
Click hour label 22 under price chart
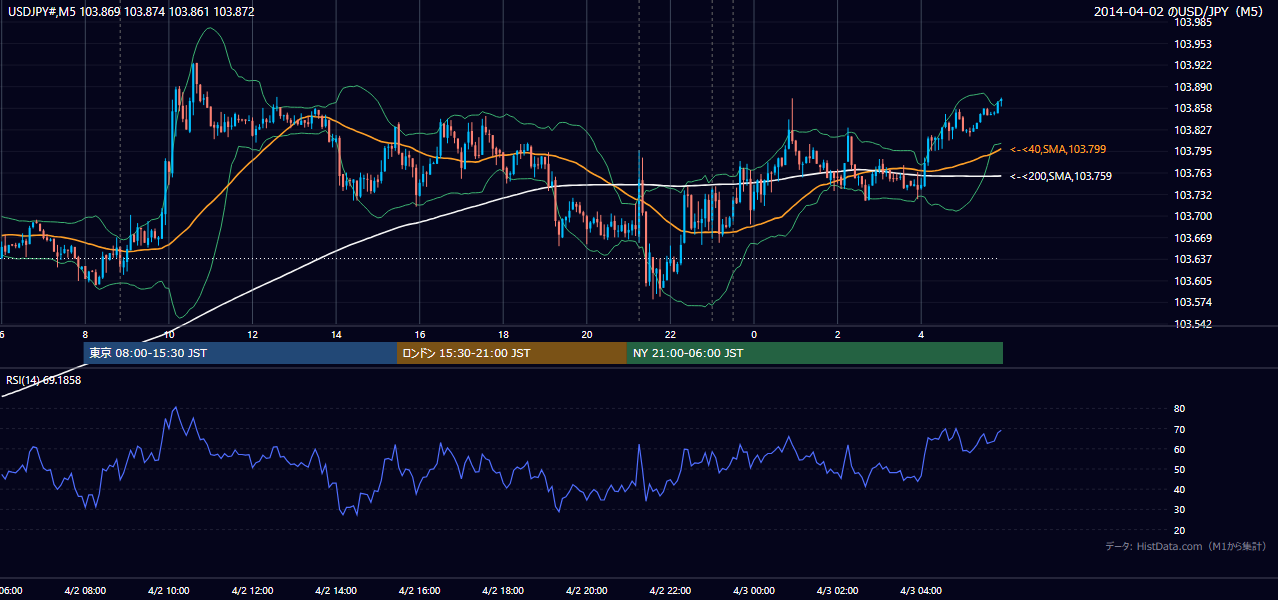click(671, 334)
